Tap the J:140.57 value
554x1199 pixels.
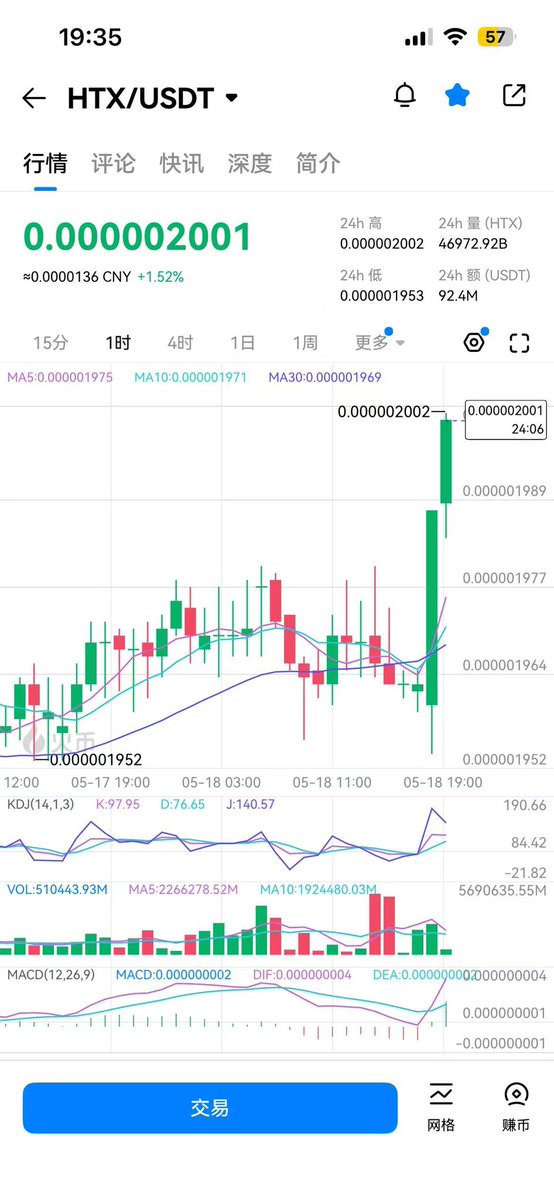coord(251,804)
